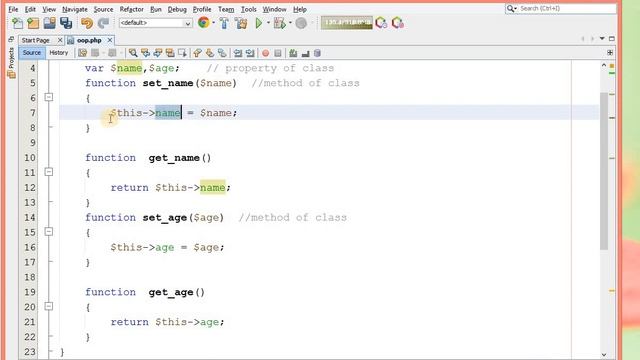Image resolution: width=640 pixels, height=360 pixels.
Task: Open the Debug Project dropdown arrow
Action: tap(290, 23)
